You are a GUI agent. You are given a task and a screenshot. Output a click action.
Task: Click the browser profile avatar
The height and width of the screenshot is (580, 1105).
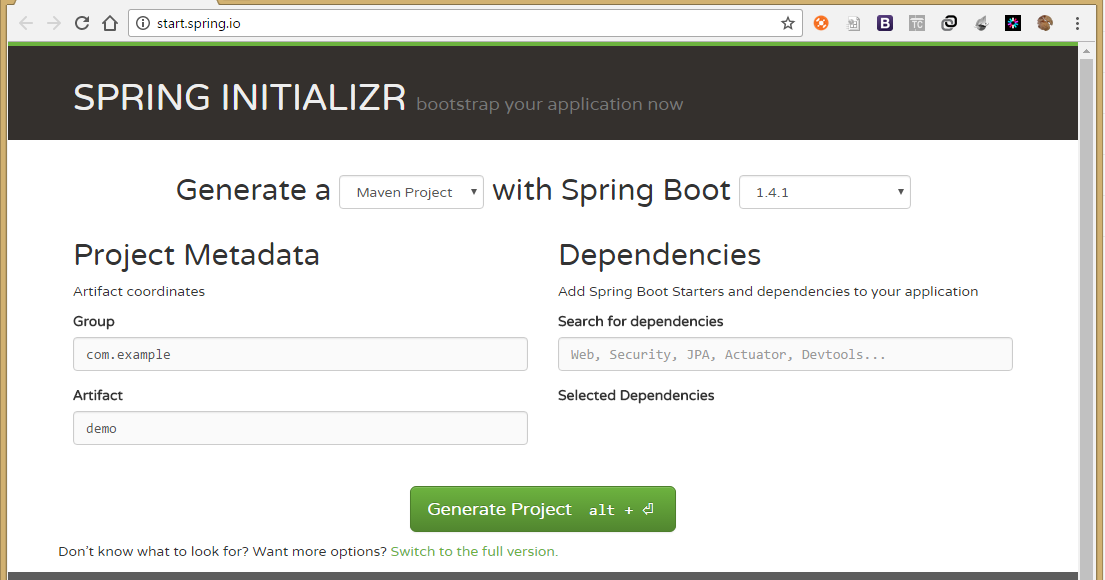1044,22
